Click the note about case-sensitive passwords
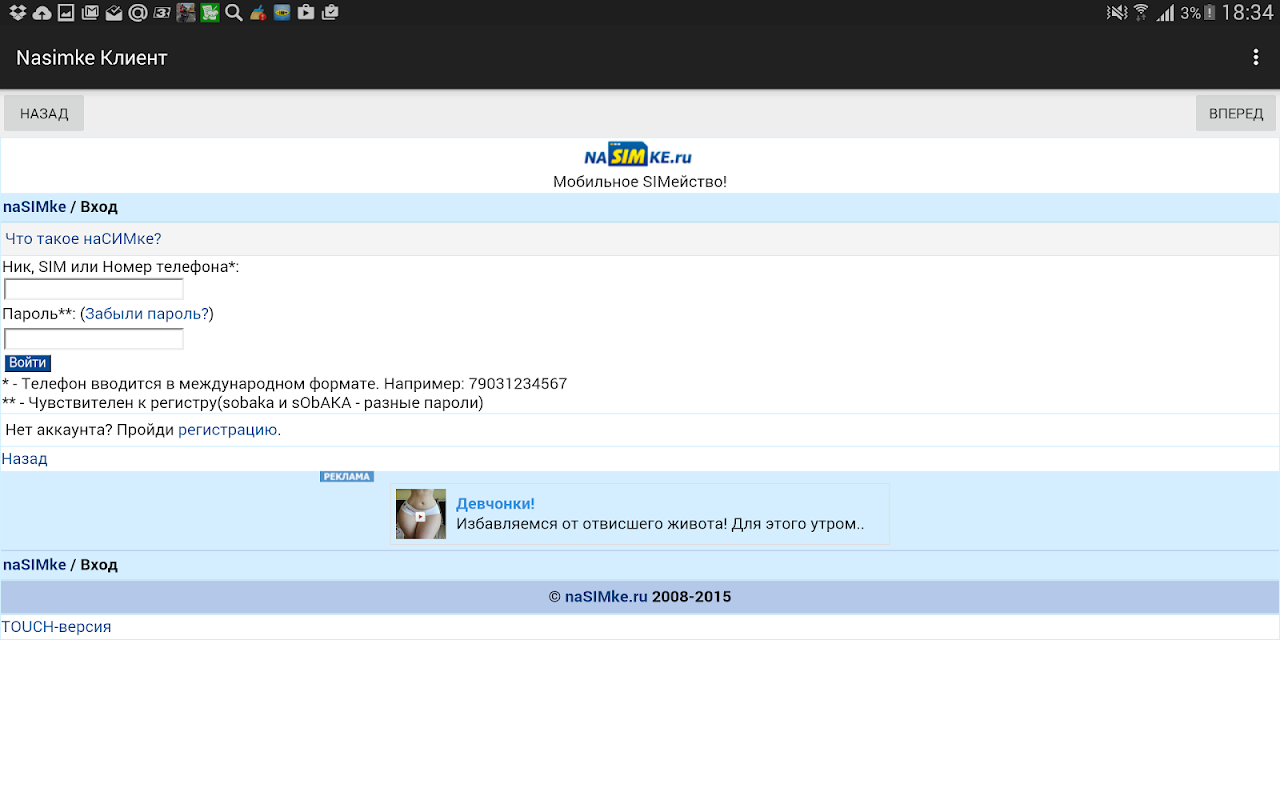The image size is (1280, 800). 243,403
